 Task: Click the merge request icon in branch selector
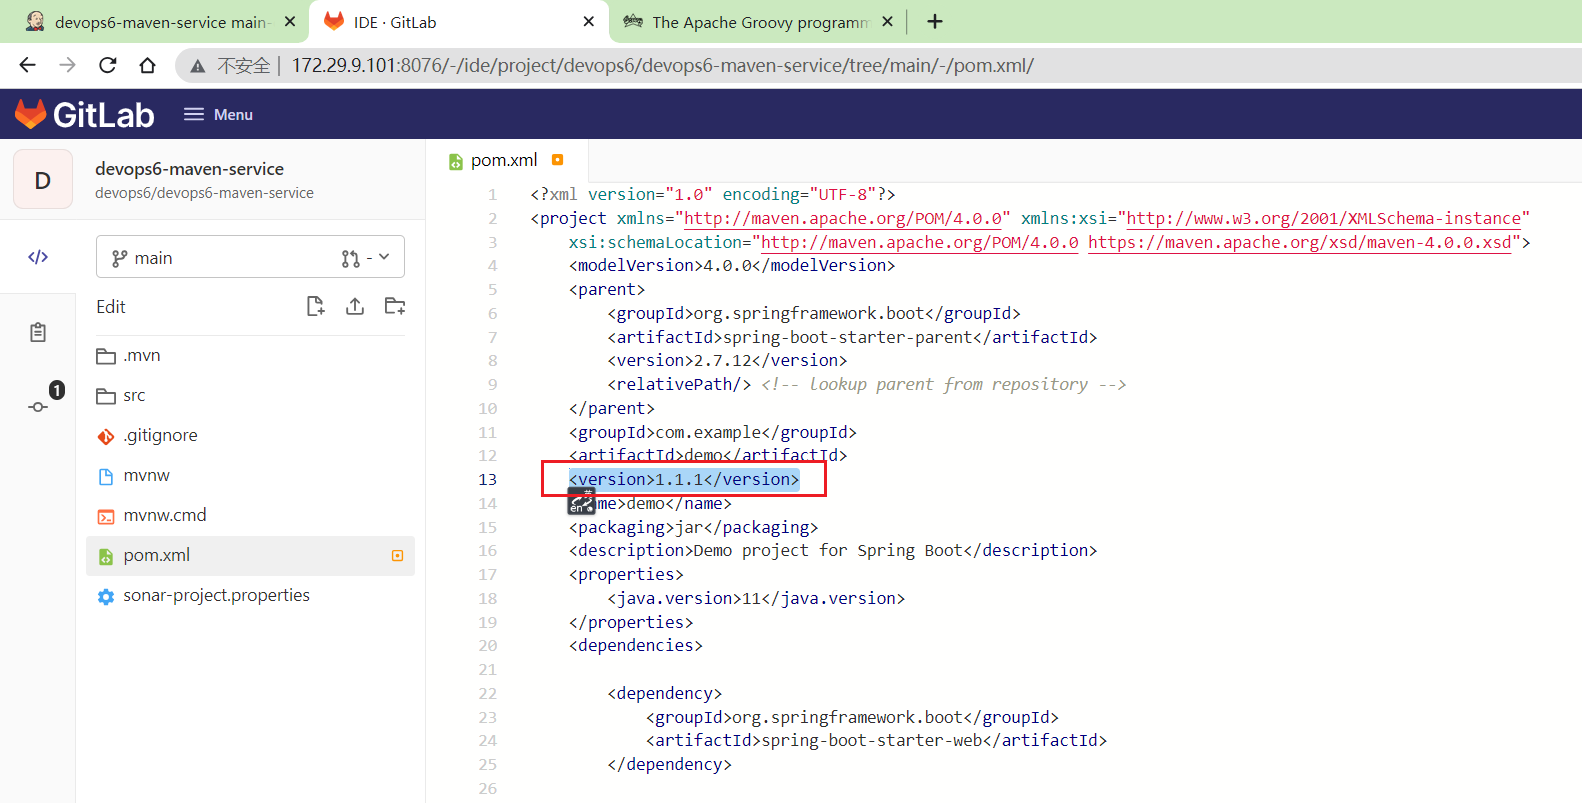point(351,258)
